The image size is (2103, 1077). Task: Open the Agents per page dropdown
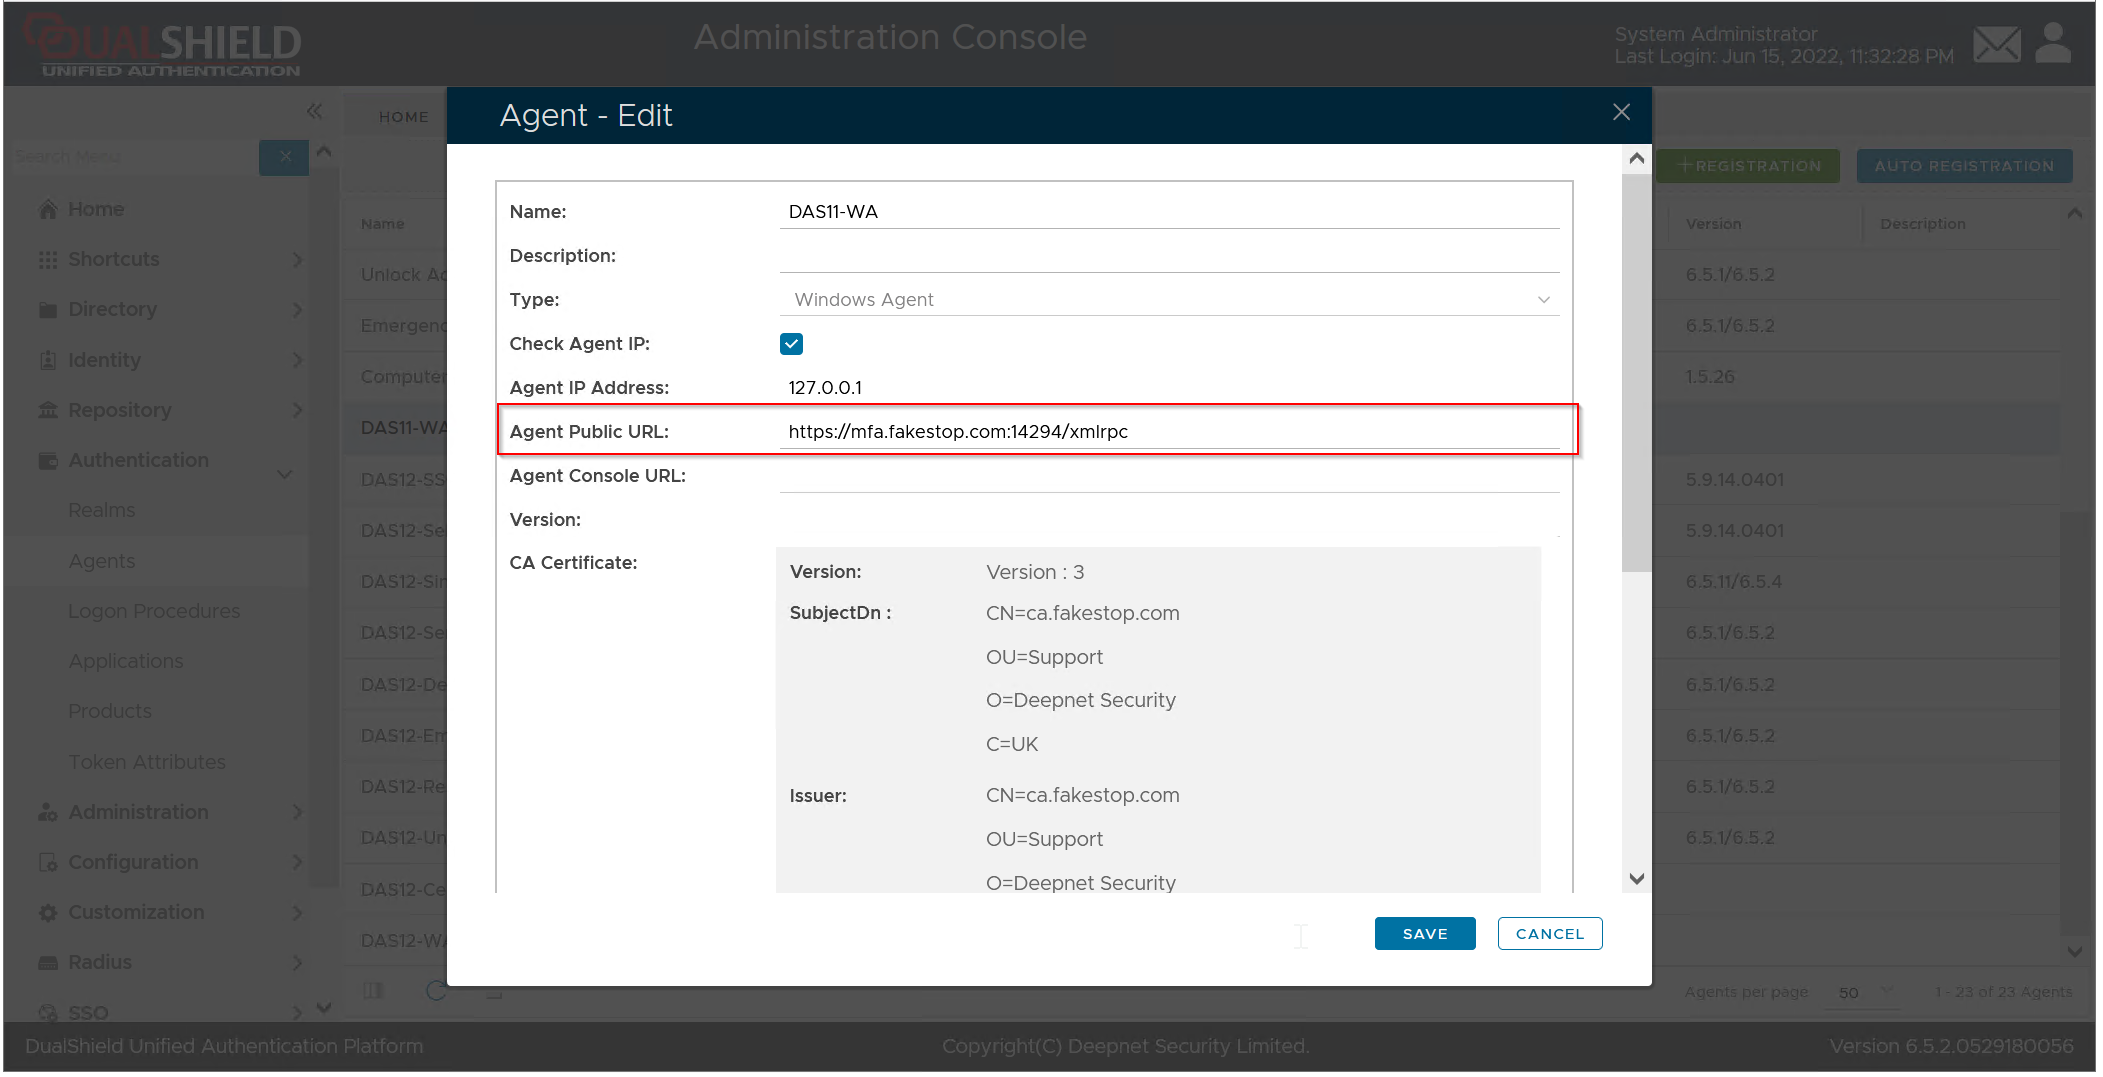[1865, 992]
